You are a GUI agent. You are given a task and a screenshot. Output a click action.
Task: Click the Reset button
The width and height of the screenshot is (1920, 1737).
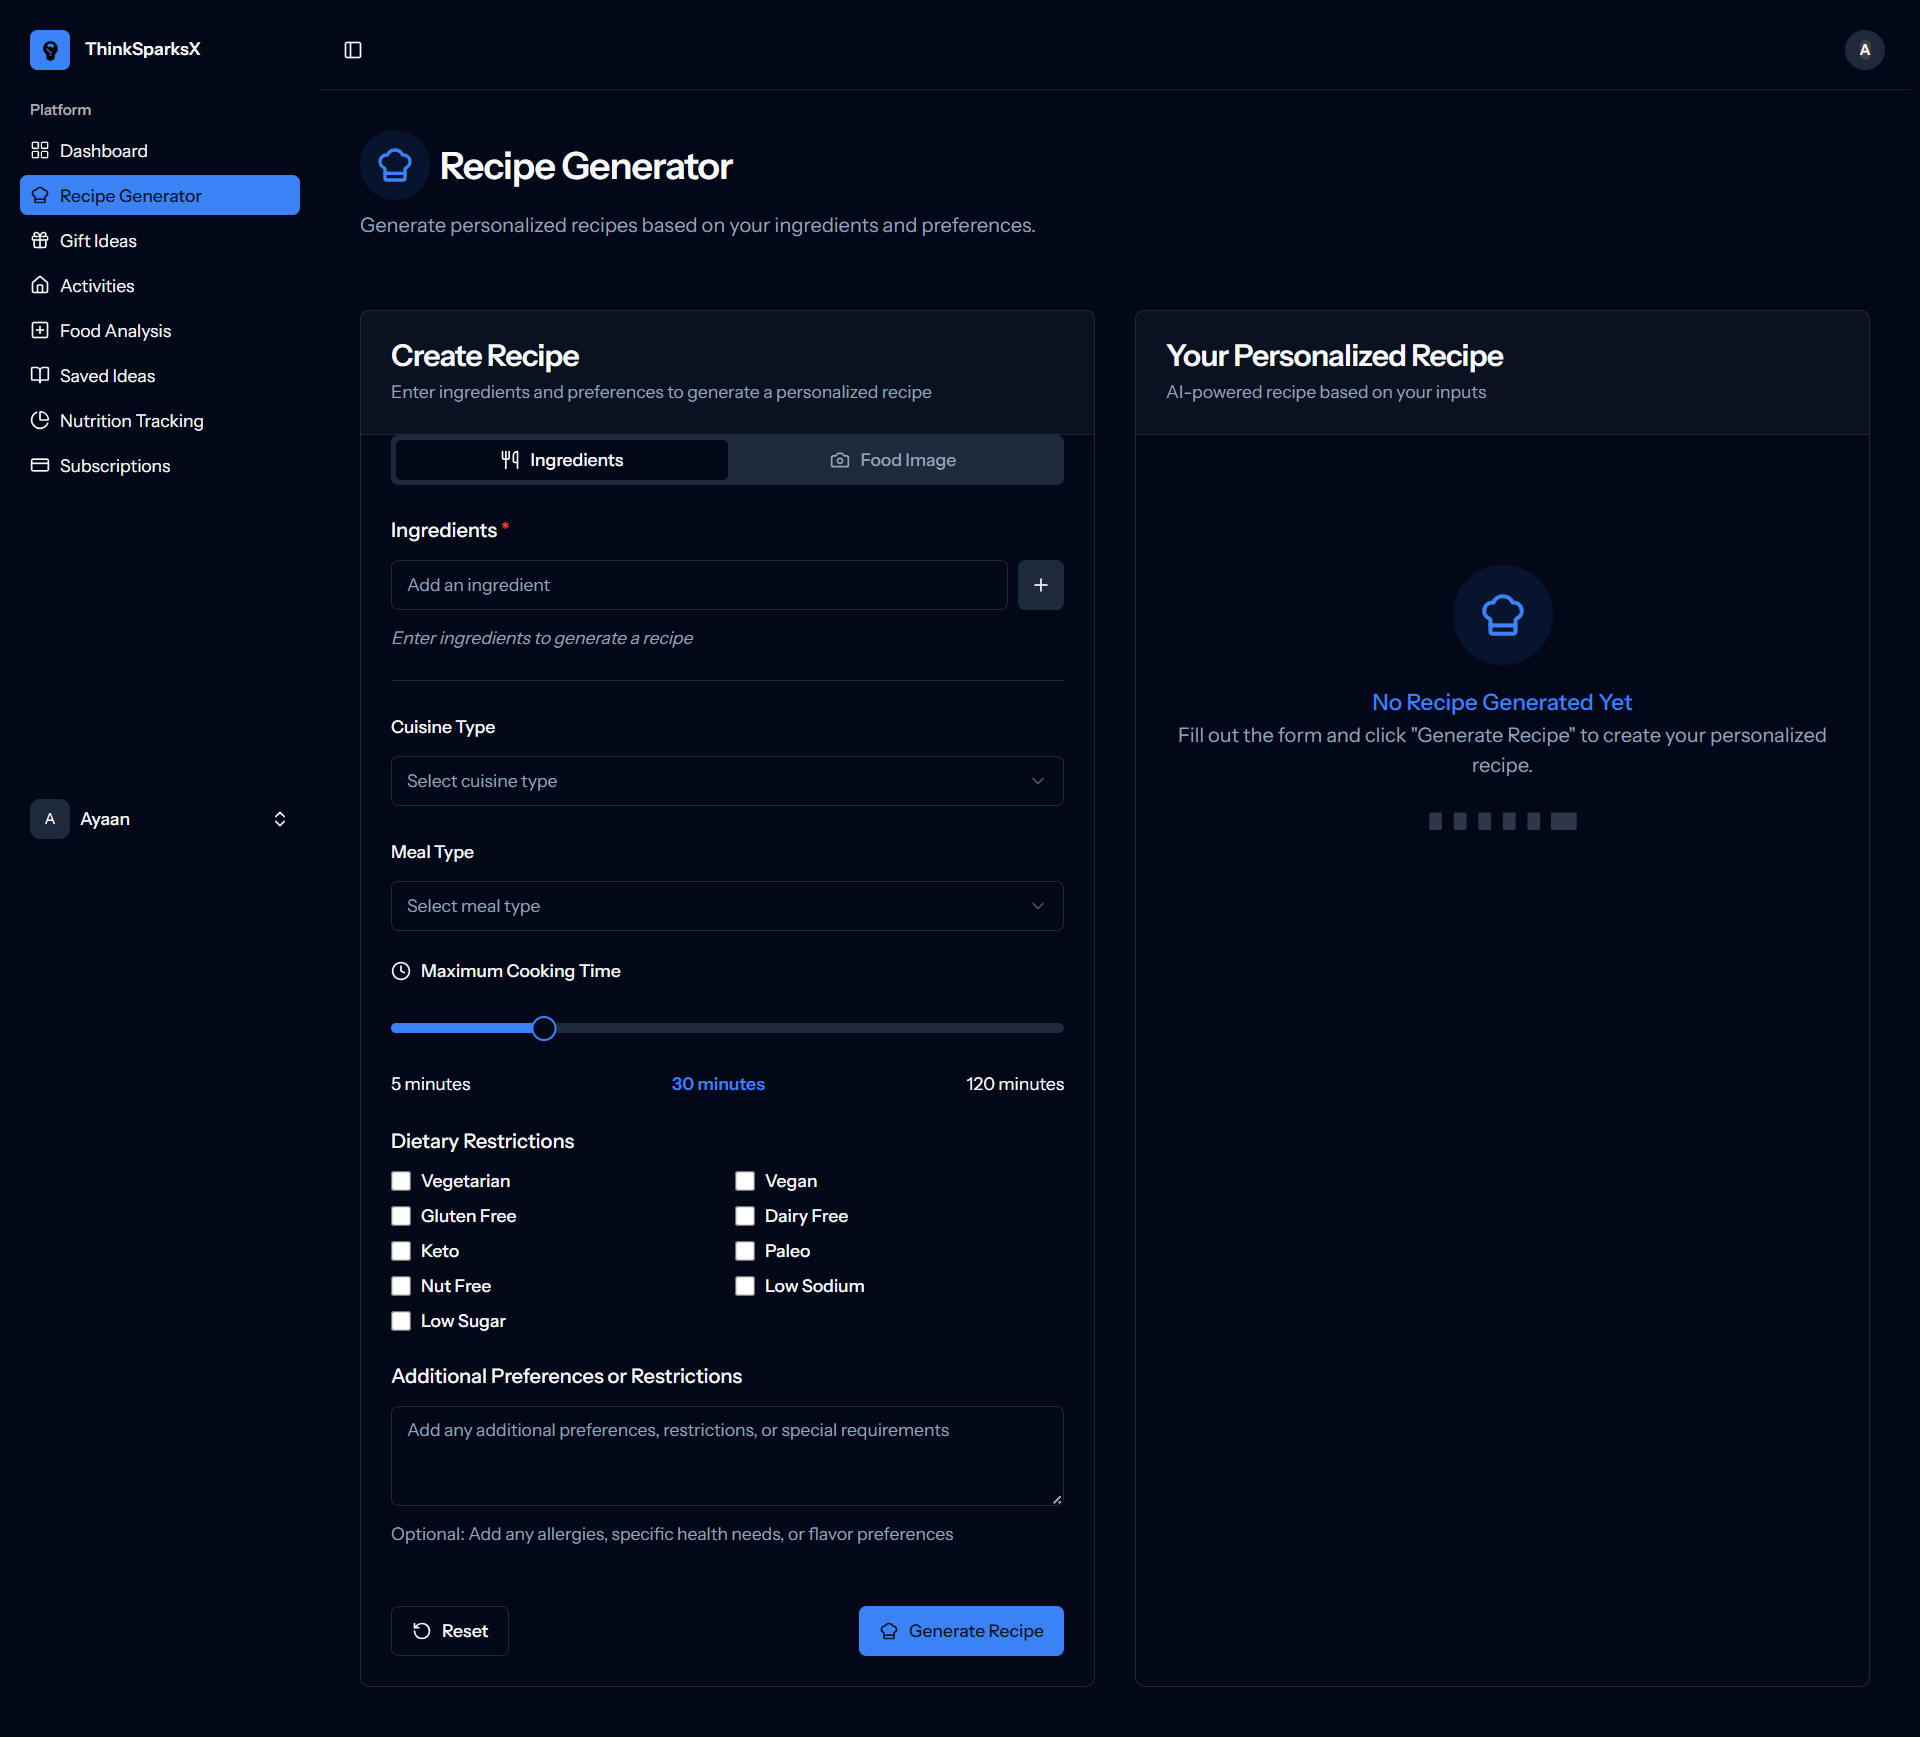tap(450, 1631)
